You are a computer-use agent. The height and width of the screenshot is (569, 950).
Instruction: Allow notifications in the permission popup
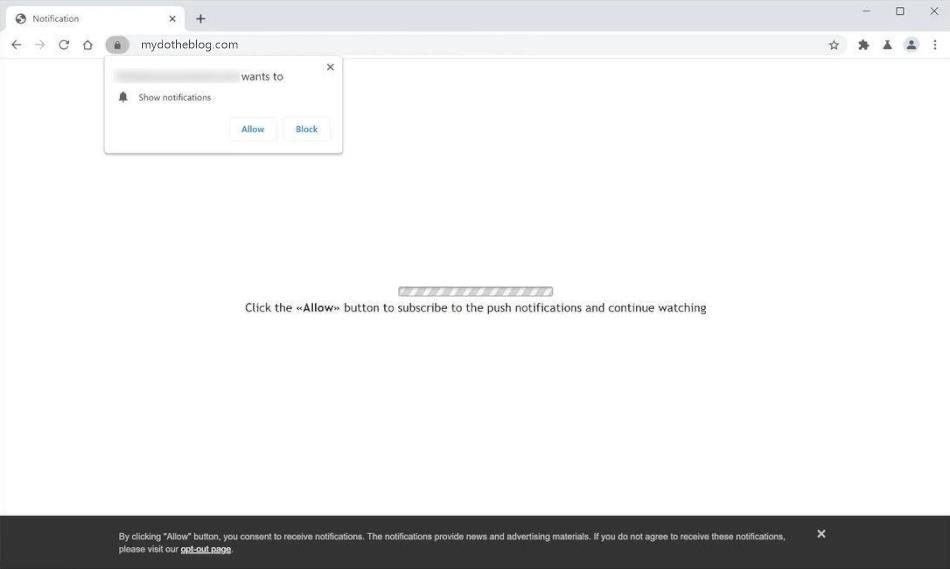pos(253,129)
